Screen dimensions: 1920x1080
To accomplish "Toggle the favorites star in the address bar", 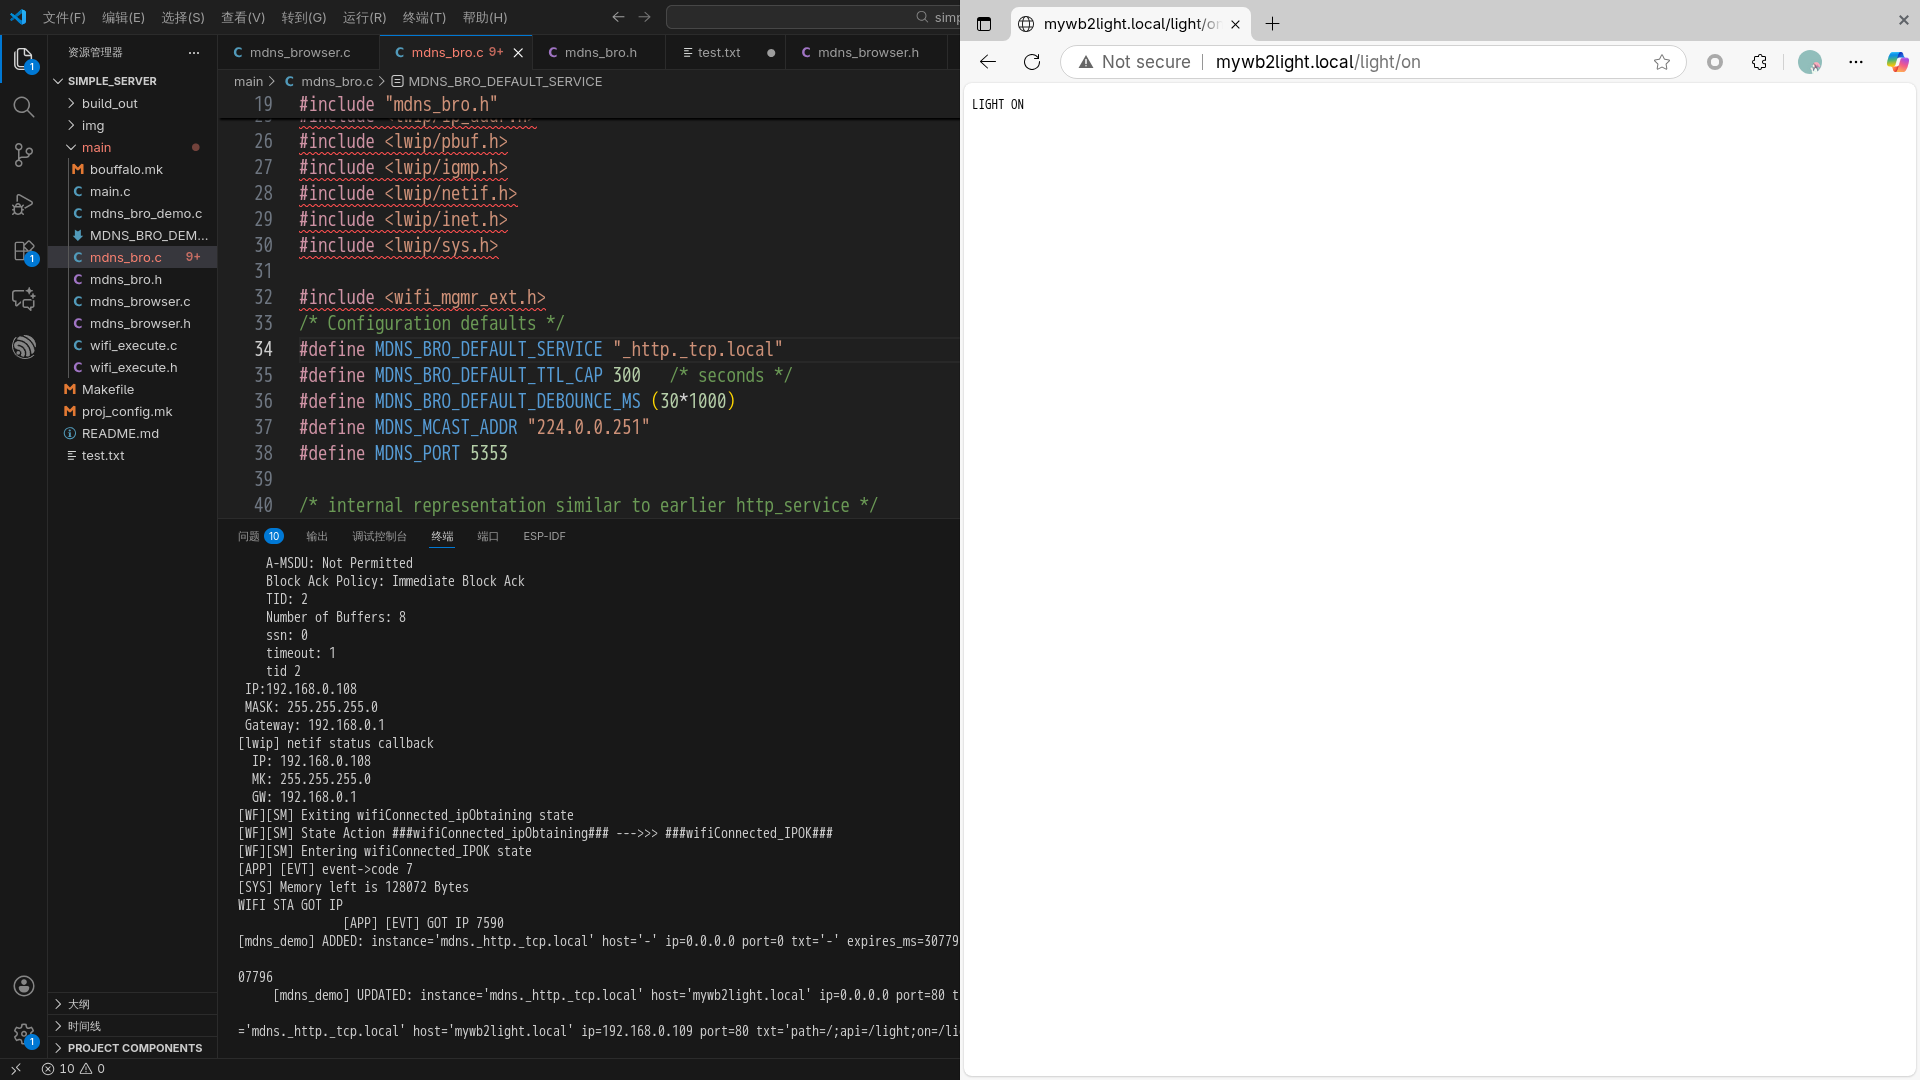I will click(x=1663, y=62).
